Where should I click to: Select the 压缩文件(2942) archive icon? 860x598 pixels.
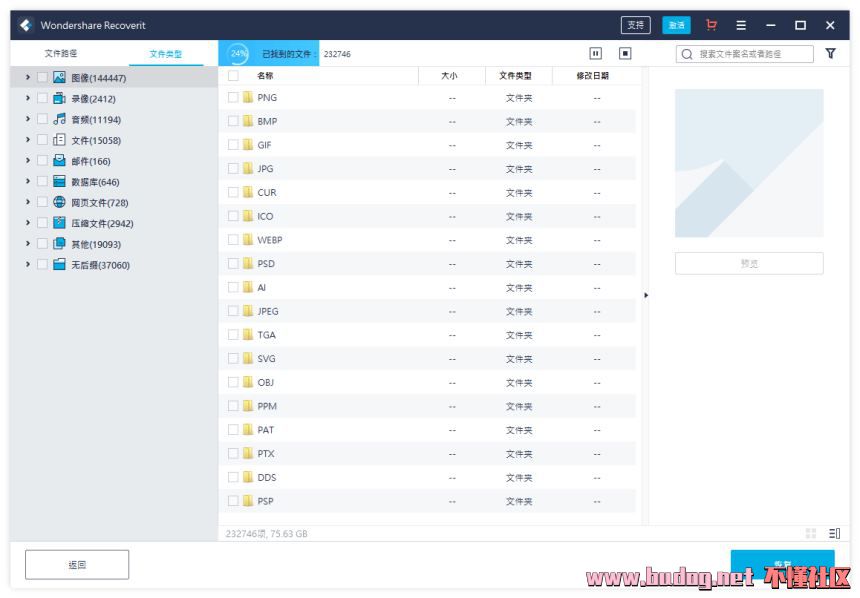tap(59, 223)
